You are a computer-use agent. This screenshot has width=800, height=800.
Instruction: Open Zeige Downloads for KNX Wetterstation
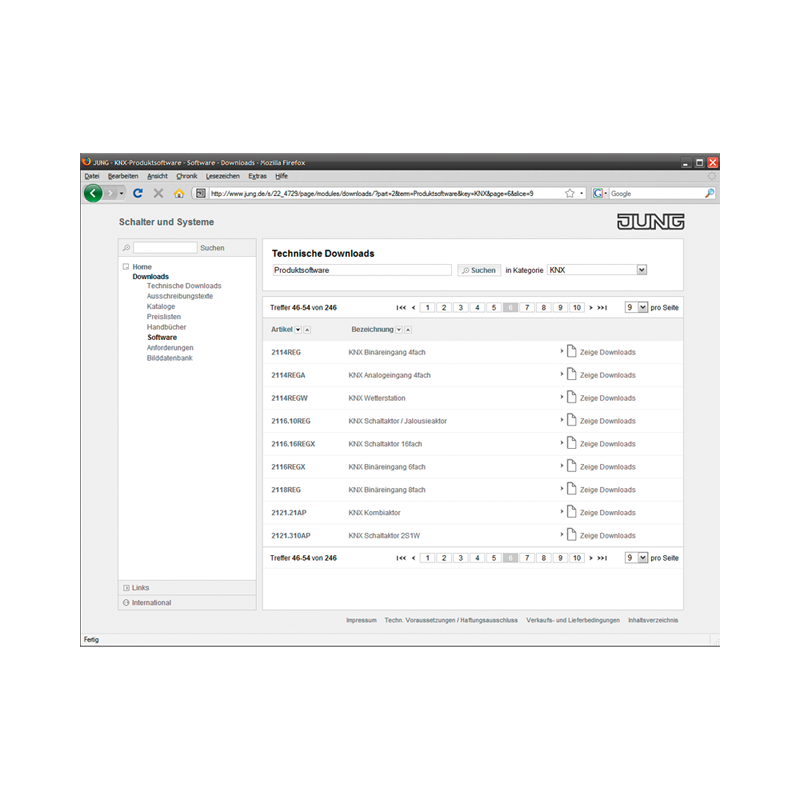(x=607, y=398)
